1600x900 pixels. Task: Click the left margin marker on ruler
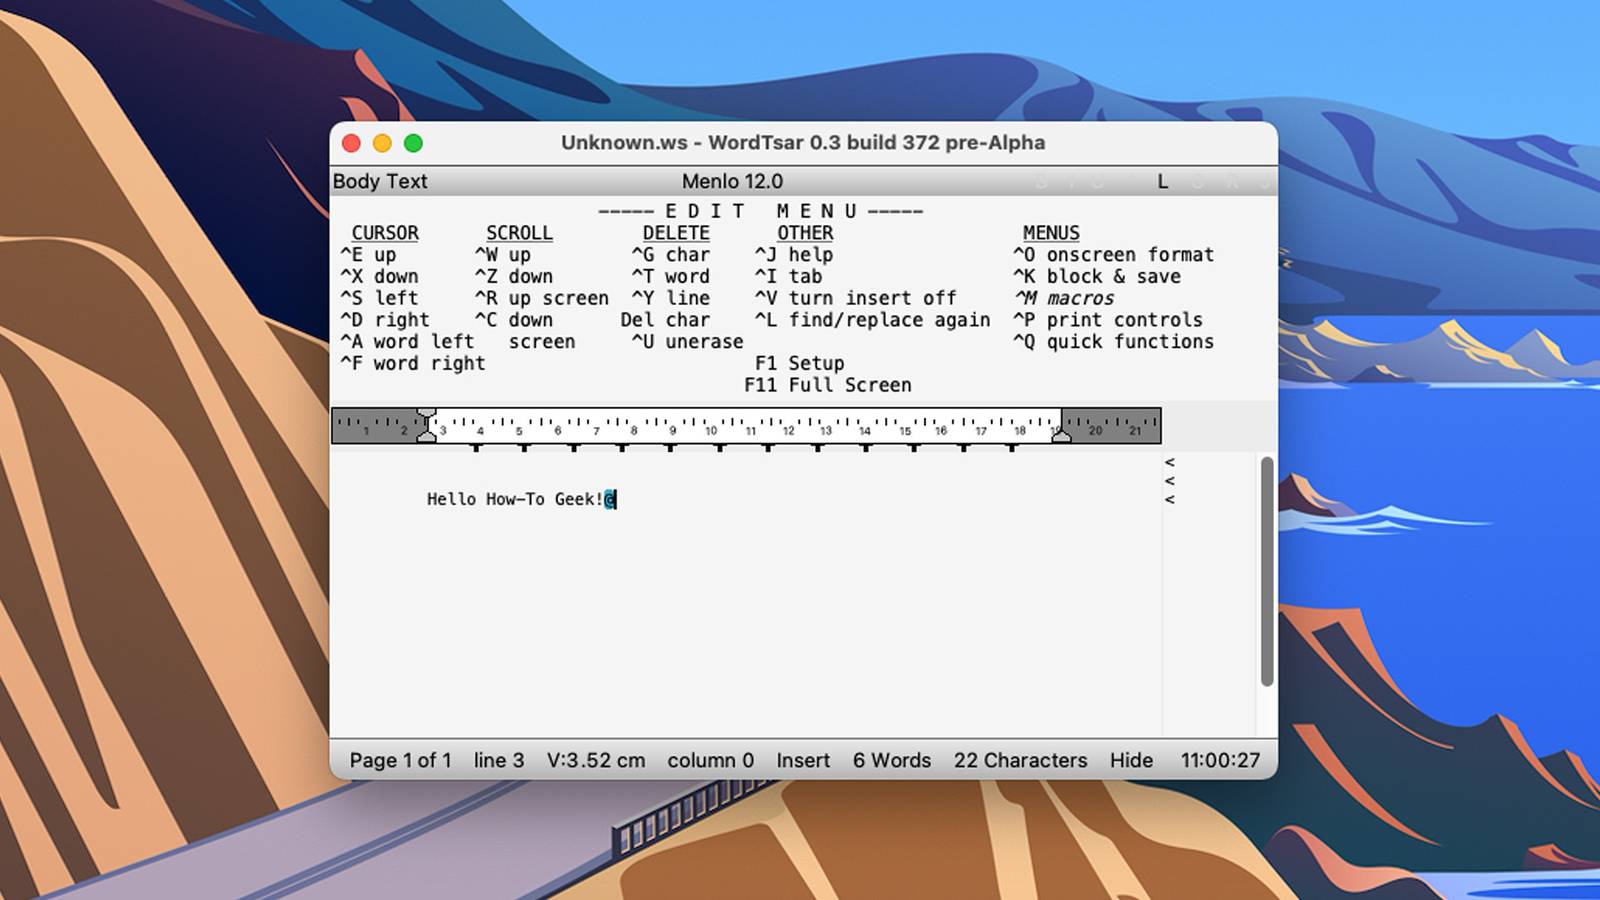[427, 425]
